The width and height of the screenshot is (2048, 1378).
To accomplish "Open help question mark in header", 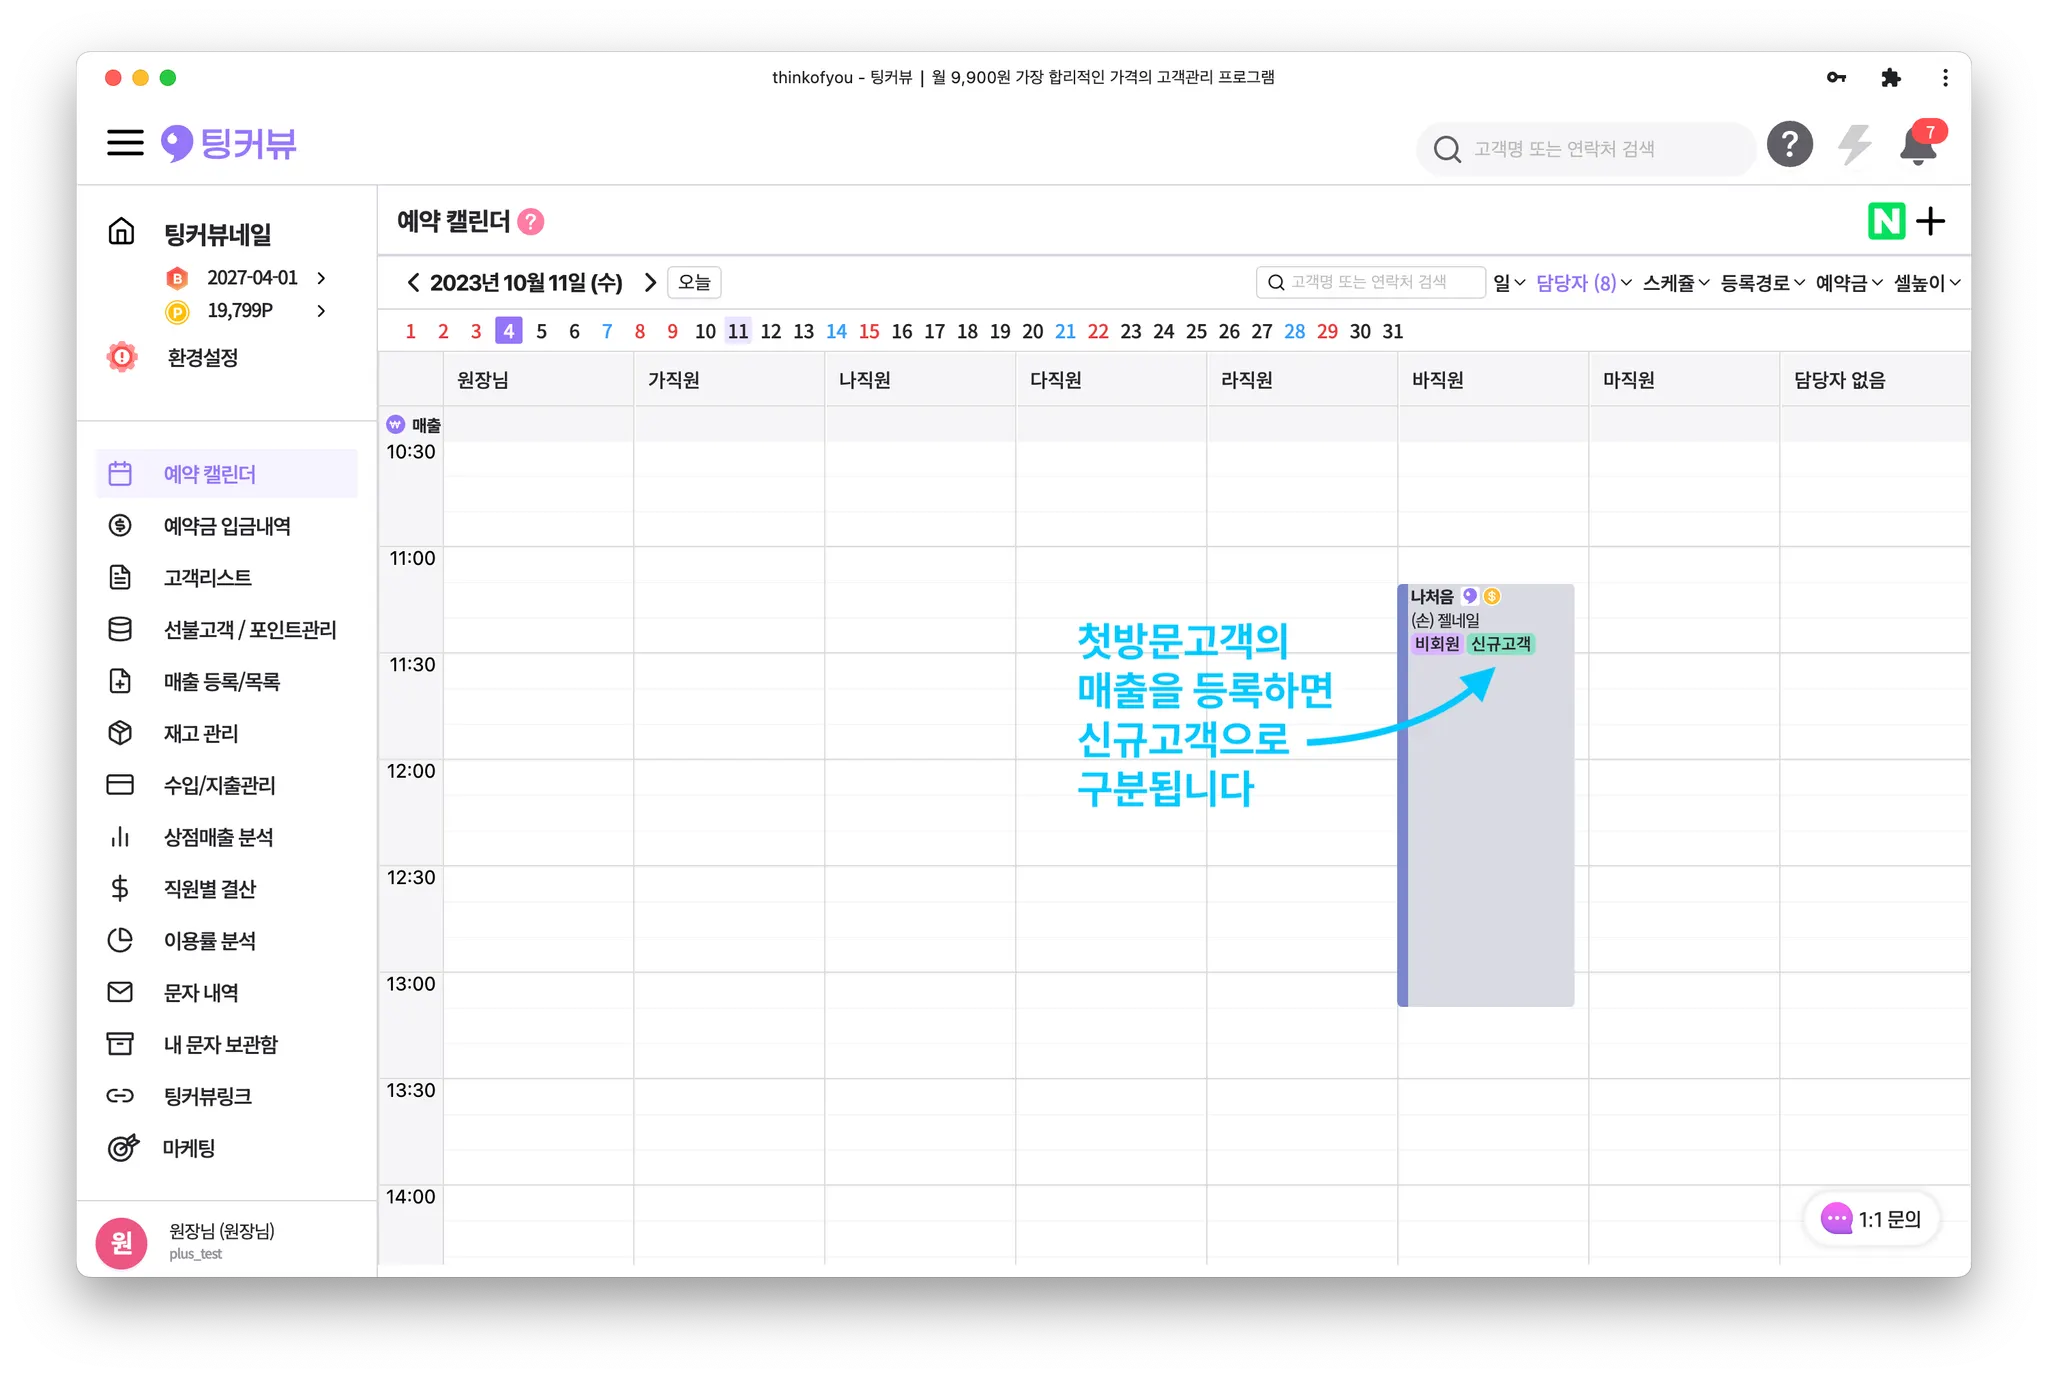I will tap(1789, 145).
